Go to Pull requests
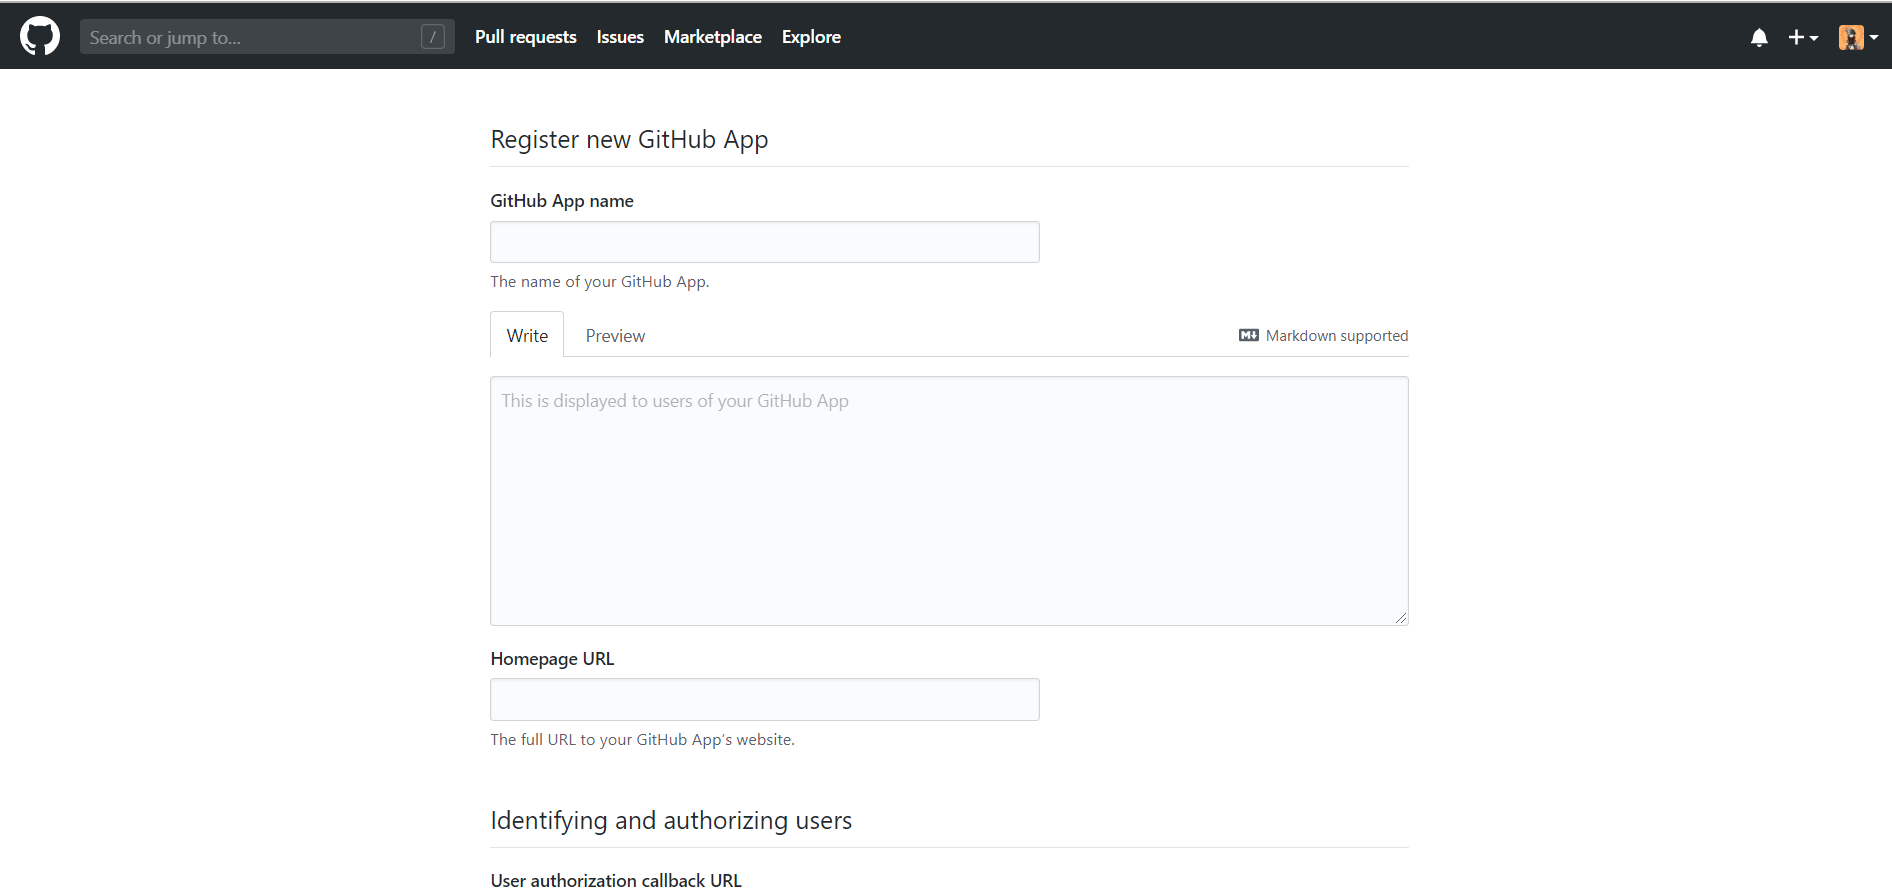The image size is (1892, 895). click(525, 37)
